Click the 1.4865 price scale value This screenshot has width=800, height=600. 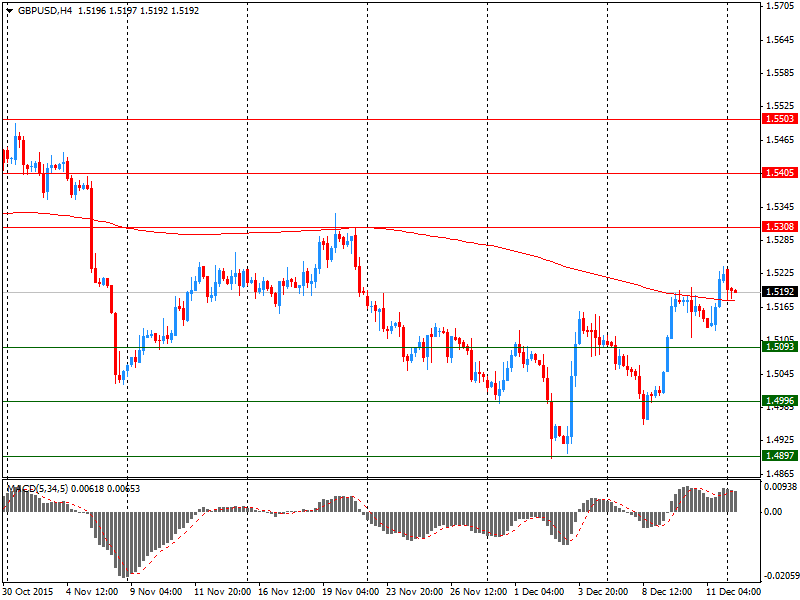(780, 473)
